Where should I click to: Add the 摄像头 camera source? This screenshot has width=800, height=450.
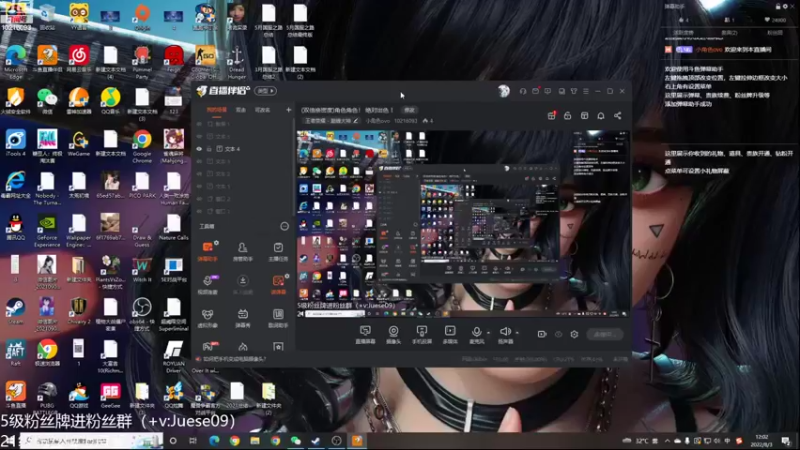click(x=393, y=331)
